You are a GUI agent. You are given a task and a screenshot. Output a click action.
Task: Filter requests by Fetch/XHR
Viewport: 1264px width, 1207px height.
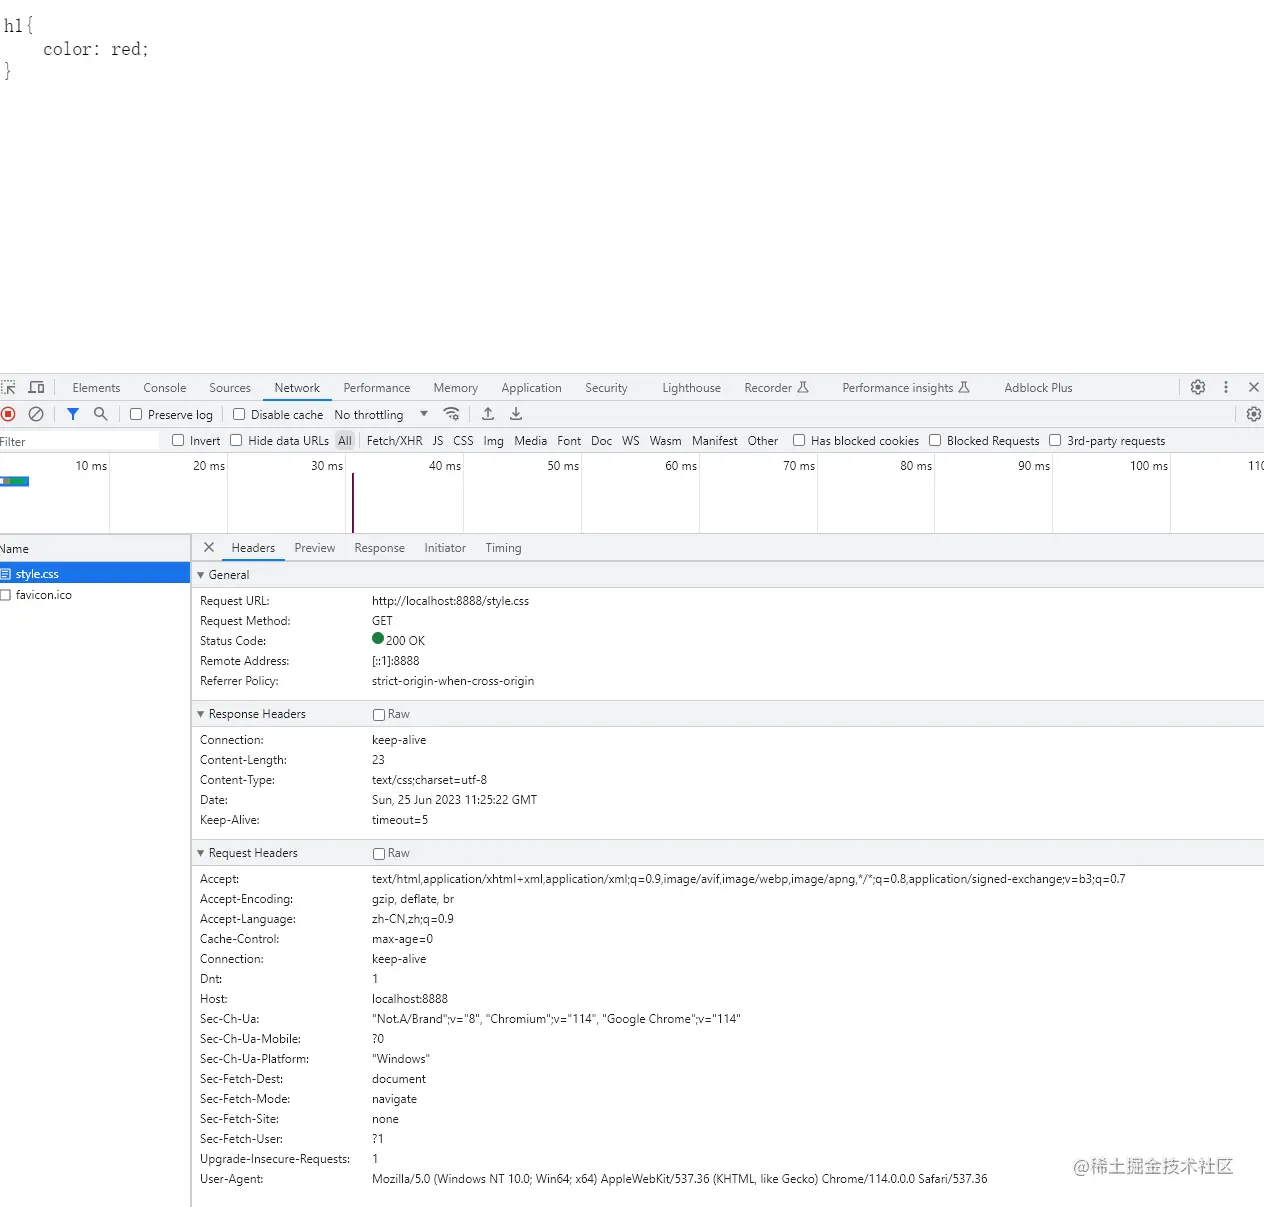(394, 441)
